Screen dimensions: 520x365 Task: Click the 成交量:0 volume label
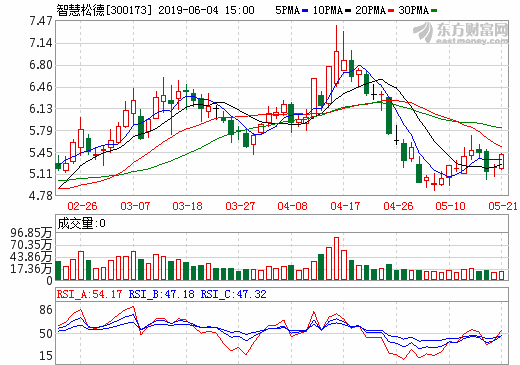pyautogui.click(x=82, y=223)
